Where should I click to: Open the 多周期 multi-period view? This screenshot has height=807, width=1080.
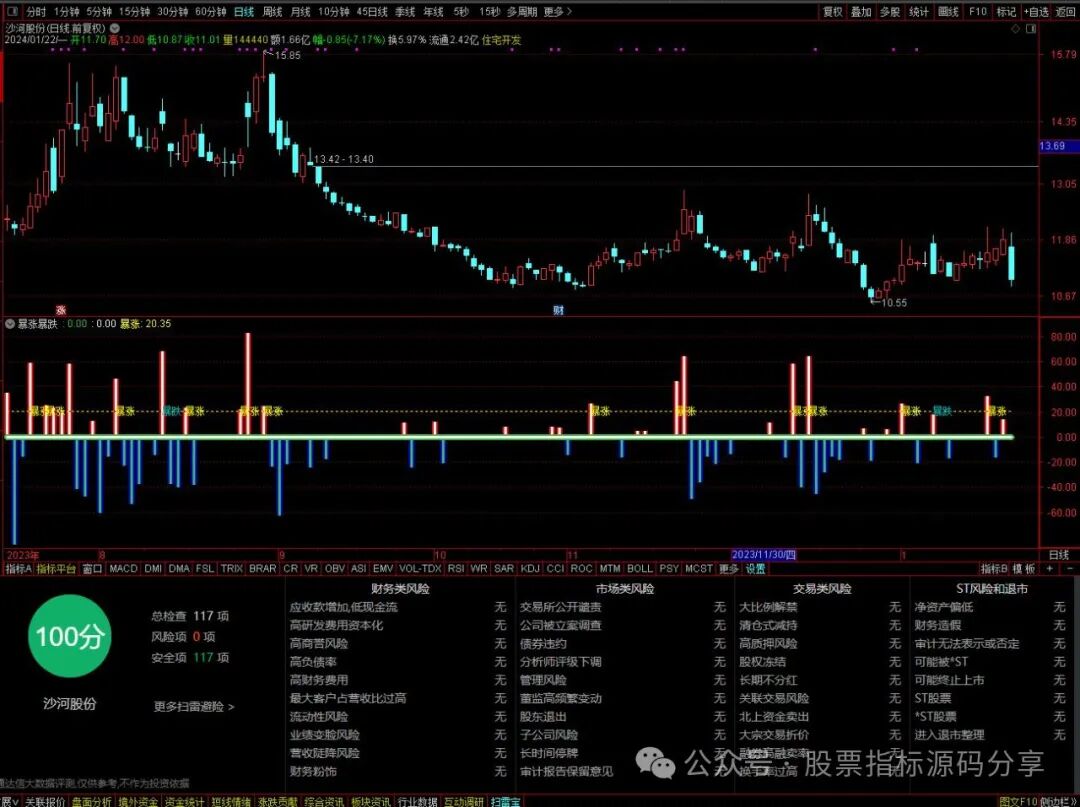coord(521,12)
